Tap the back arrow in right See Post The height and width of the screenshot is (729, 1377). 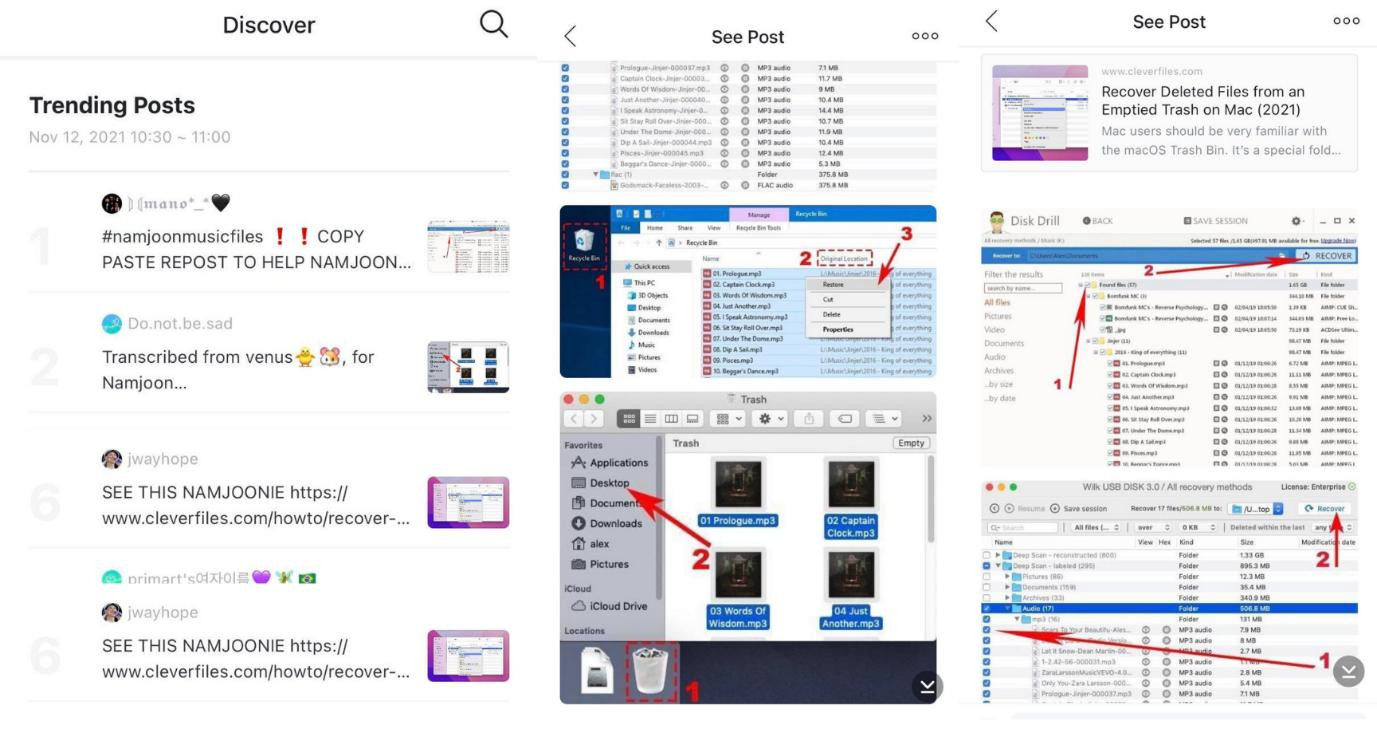click(991, 22)
